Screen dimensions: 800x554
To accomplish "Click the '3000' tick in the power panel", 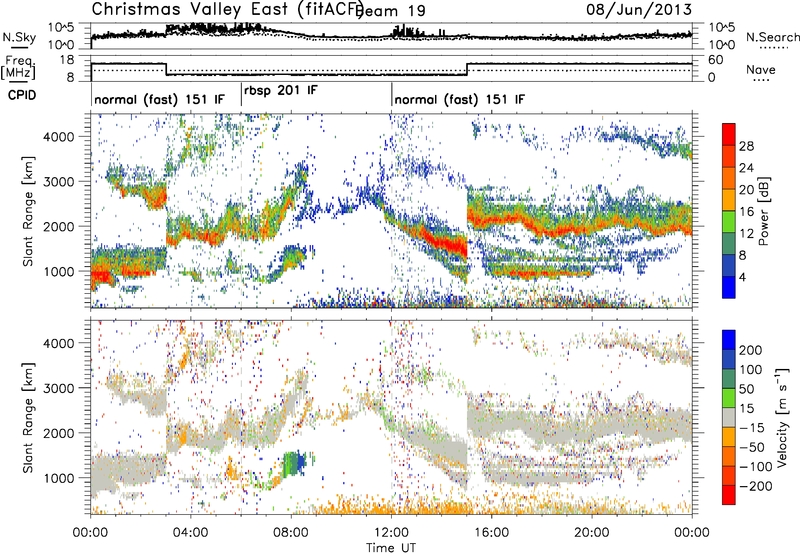I will tap(58, 182).
